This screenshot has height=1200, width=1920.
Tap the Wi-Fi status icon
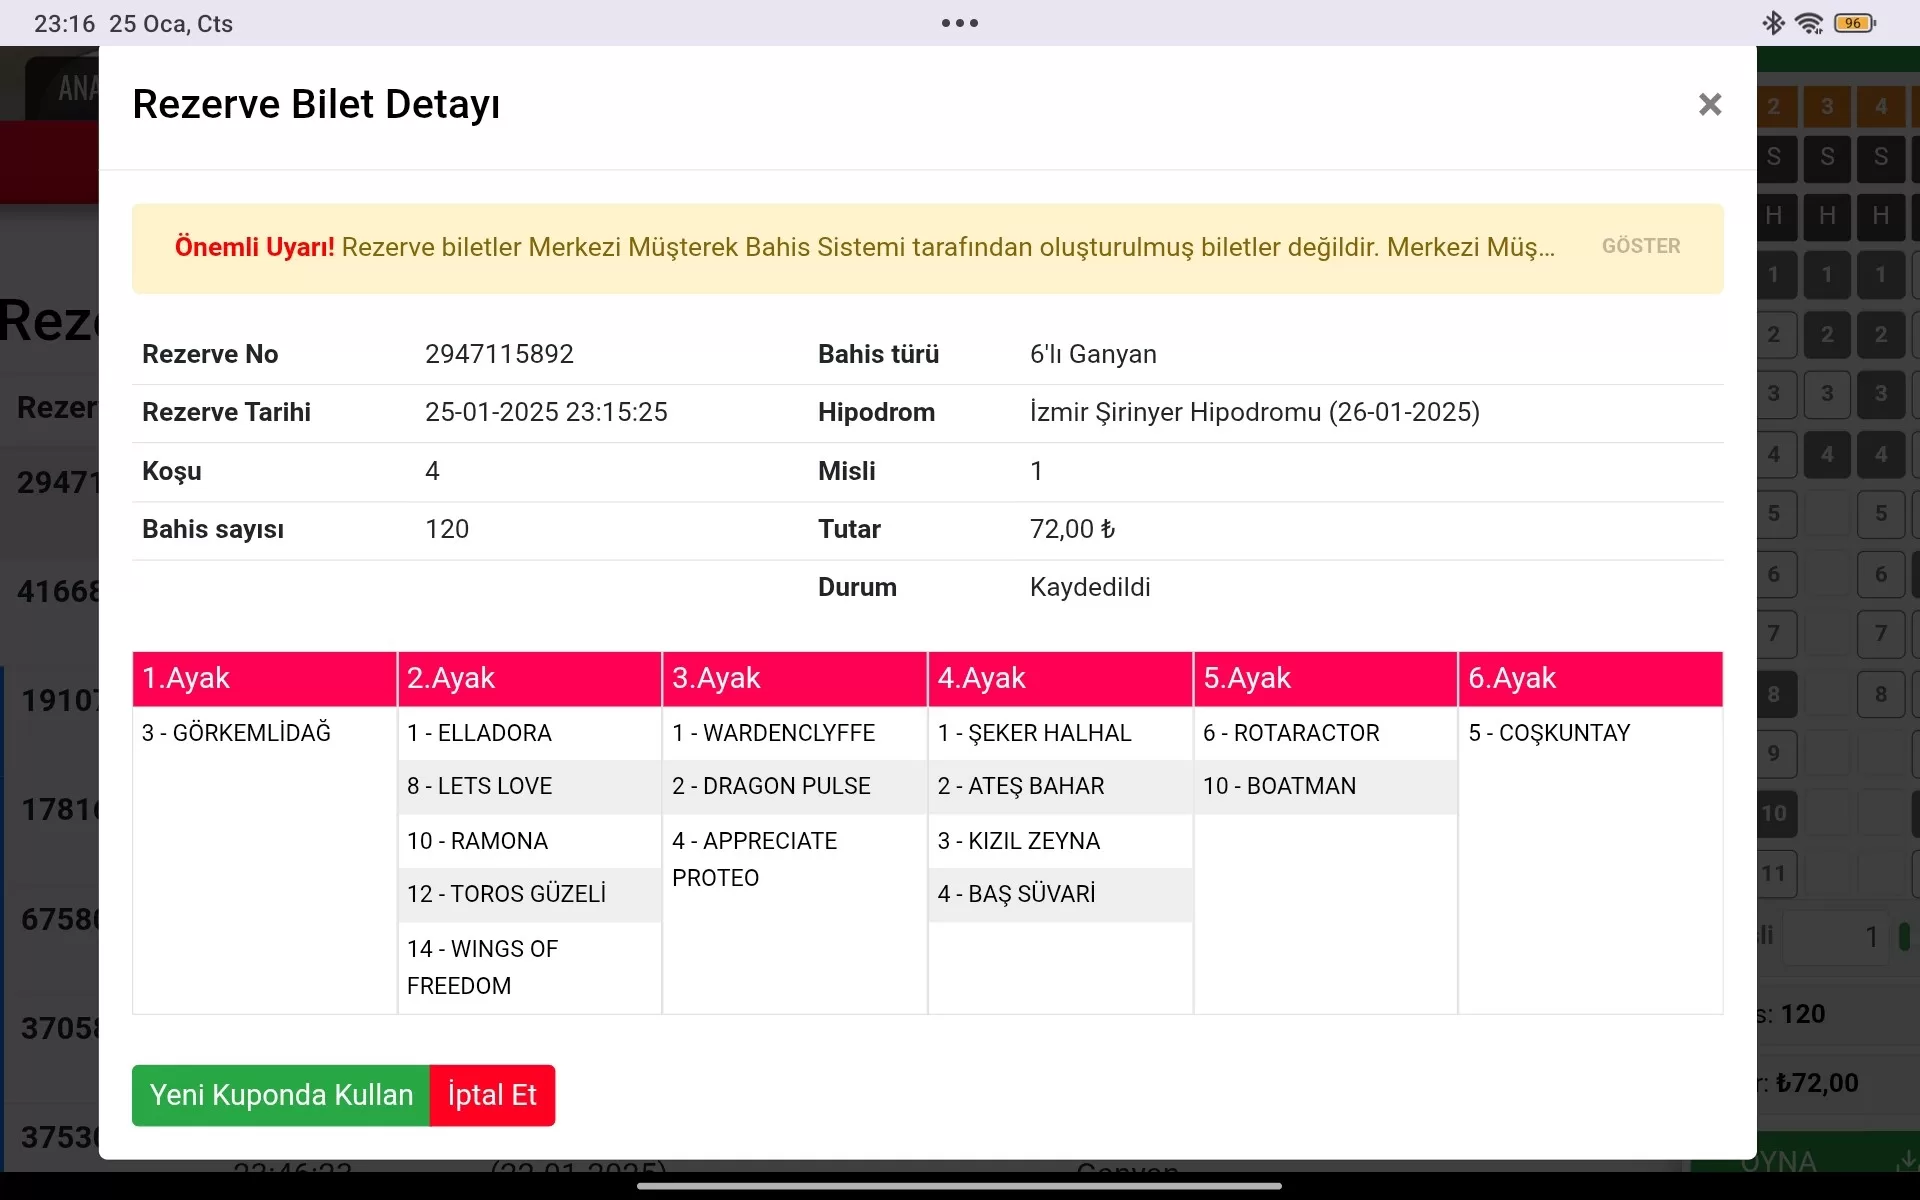coord(1809,23)
